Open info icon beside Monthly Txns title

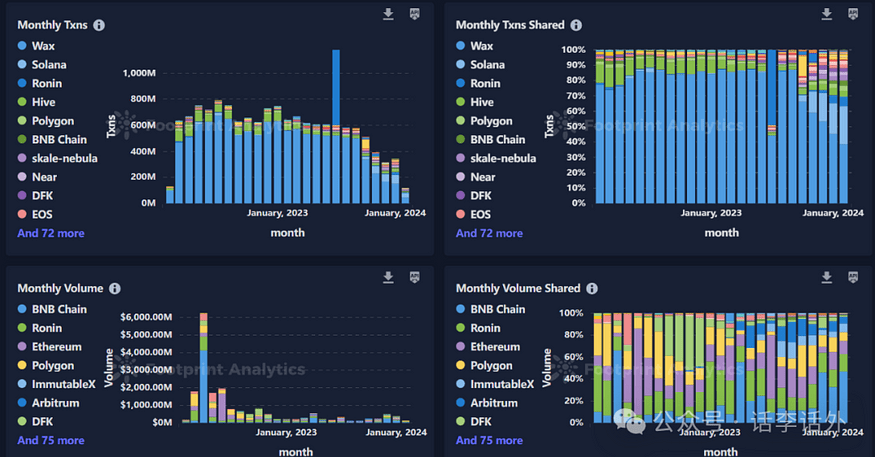click(99, 25)
